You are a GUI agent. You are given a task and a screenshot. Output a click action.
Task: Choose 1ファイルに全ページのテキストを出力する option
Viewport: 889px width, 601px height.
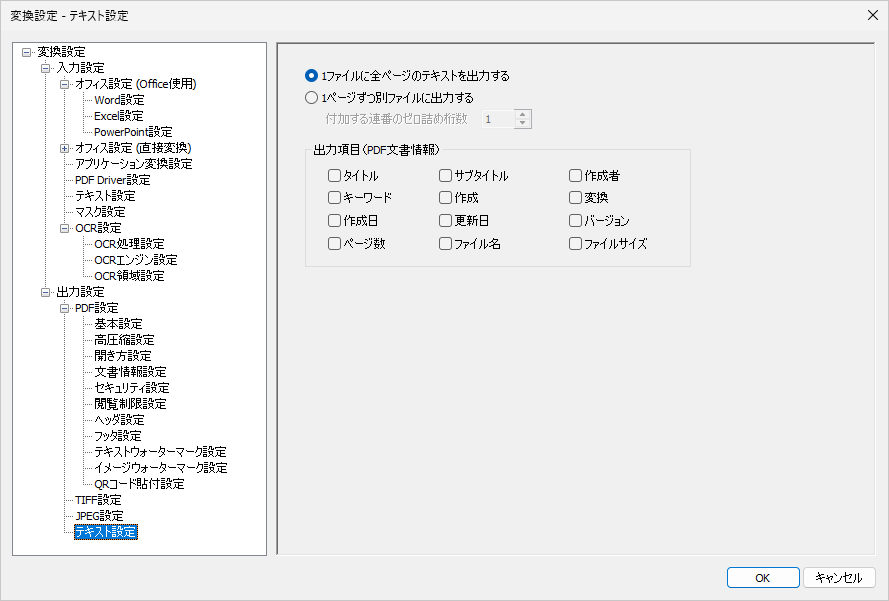coord(311,75)
